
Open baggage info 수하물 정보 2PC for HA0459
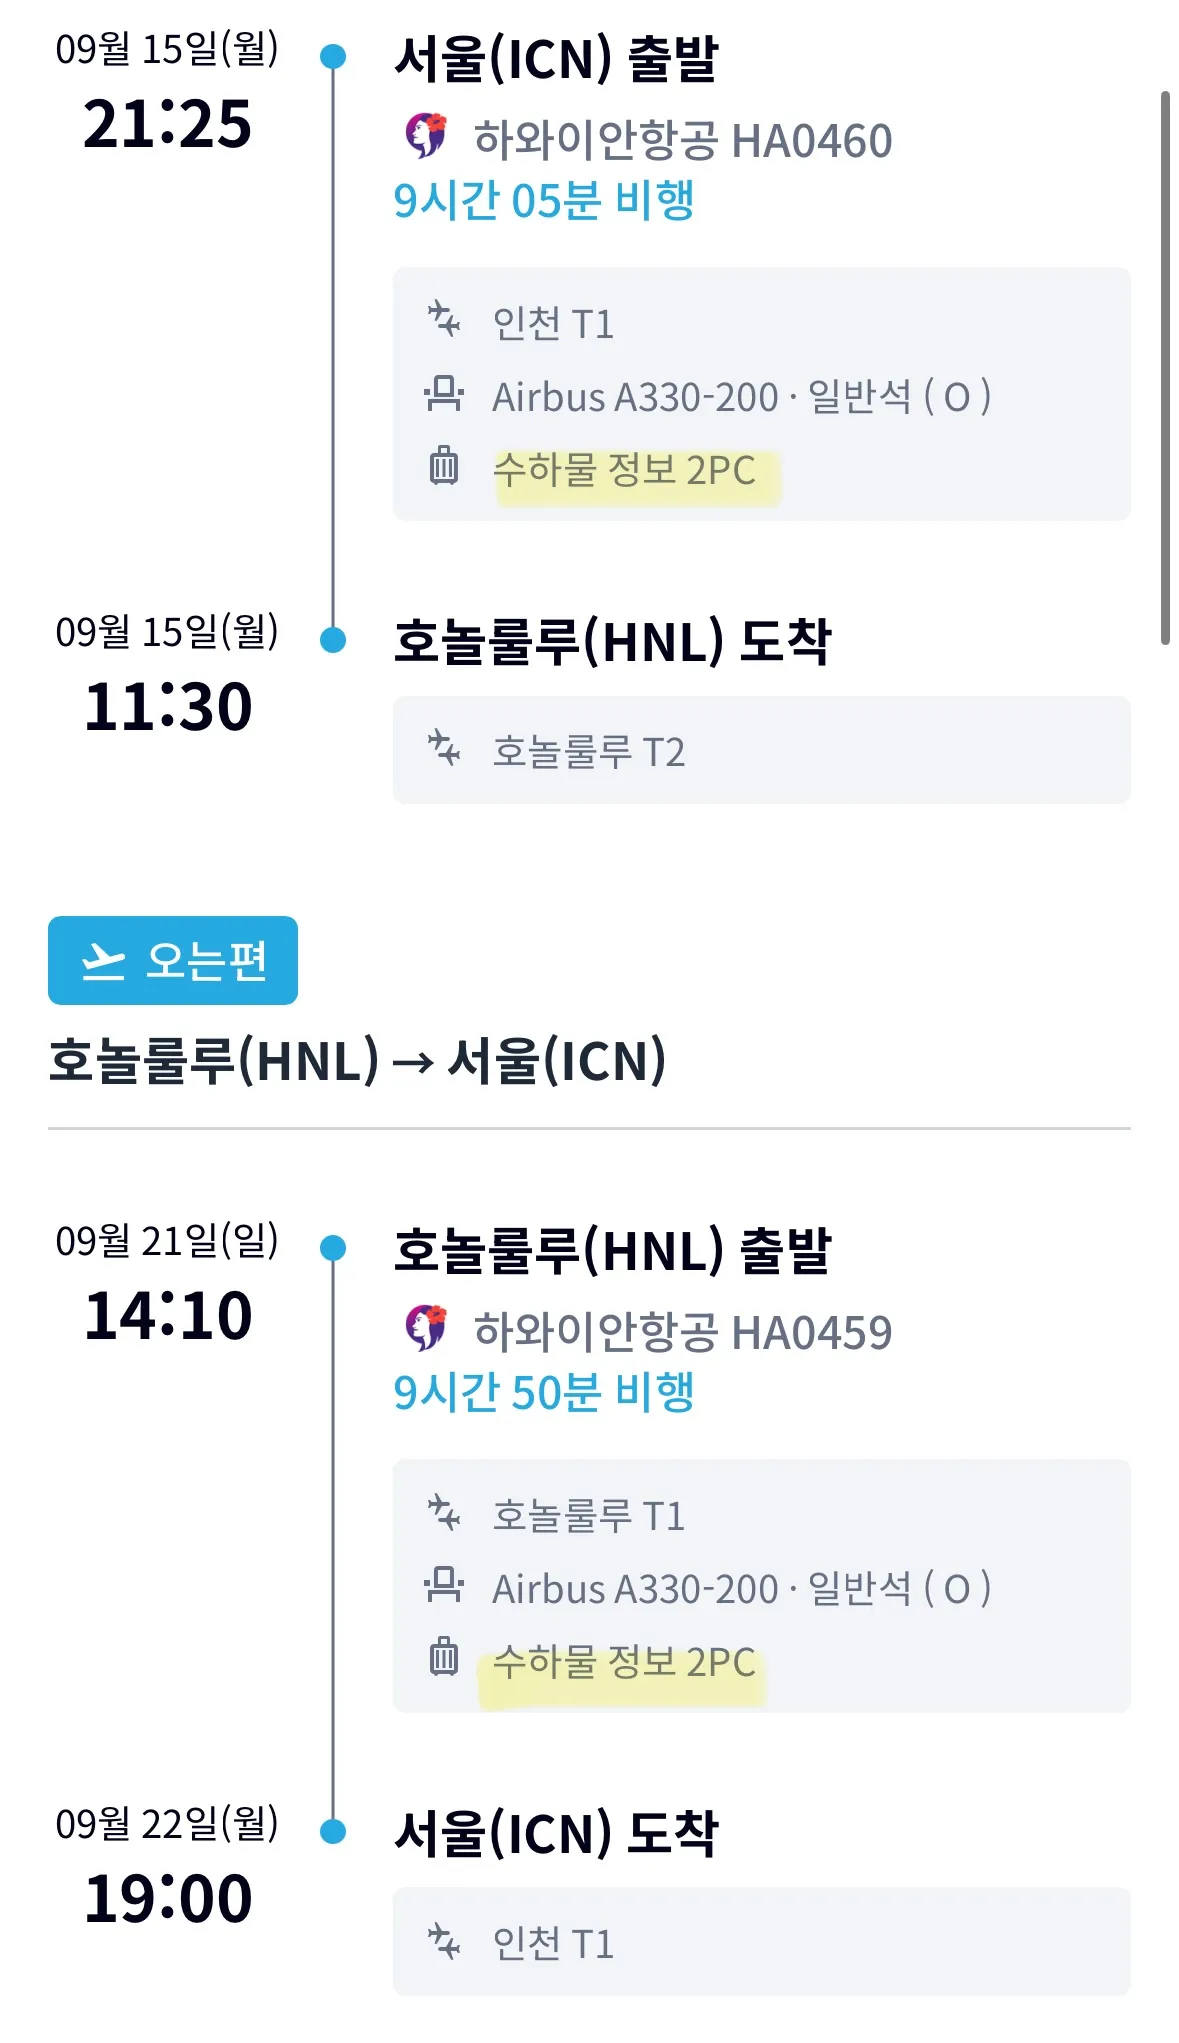pos(624,1662)
